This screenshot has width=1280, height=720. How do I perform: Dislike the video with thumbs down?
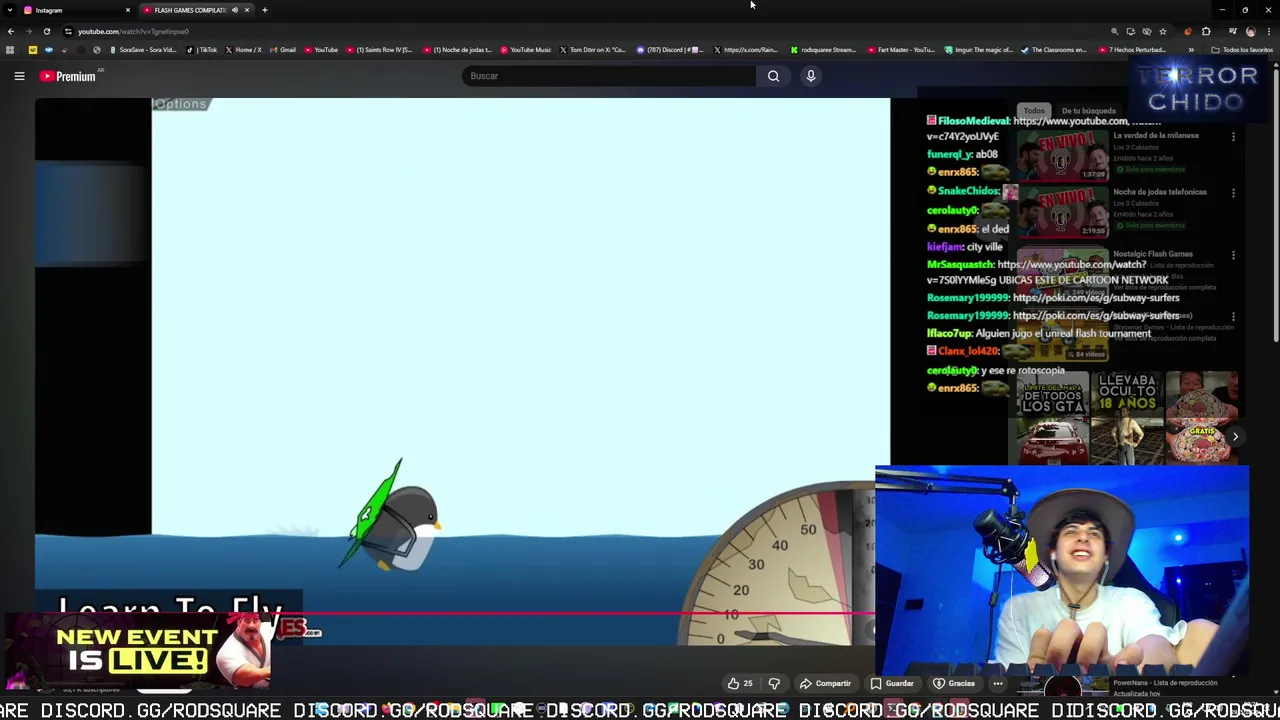[x=774, y=683]
